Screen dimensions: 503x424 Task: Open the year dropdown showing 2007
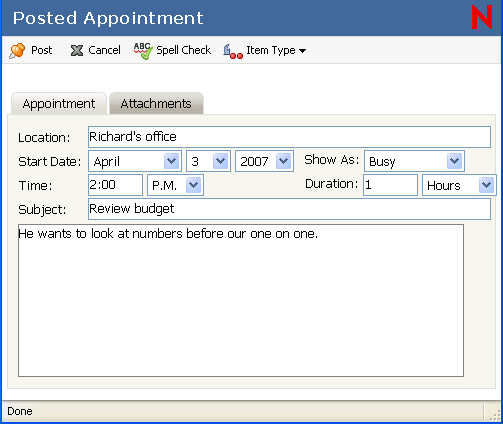pyautogui.click(x=264, y=161)
